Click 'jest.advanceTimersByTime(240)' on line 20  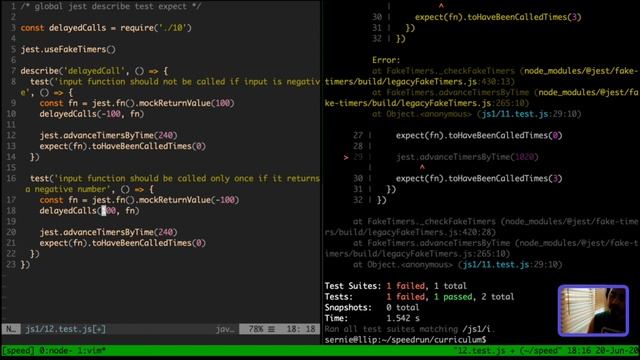(x=109, y=232)
